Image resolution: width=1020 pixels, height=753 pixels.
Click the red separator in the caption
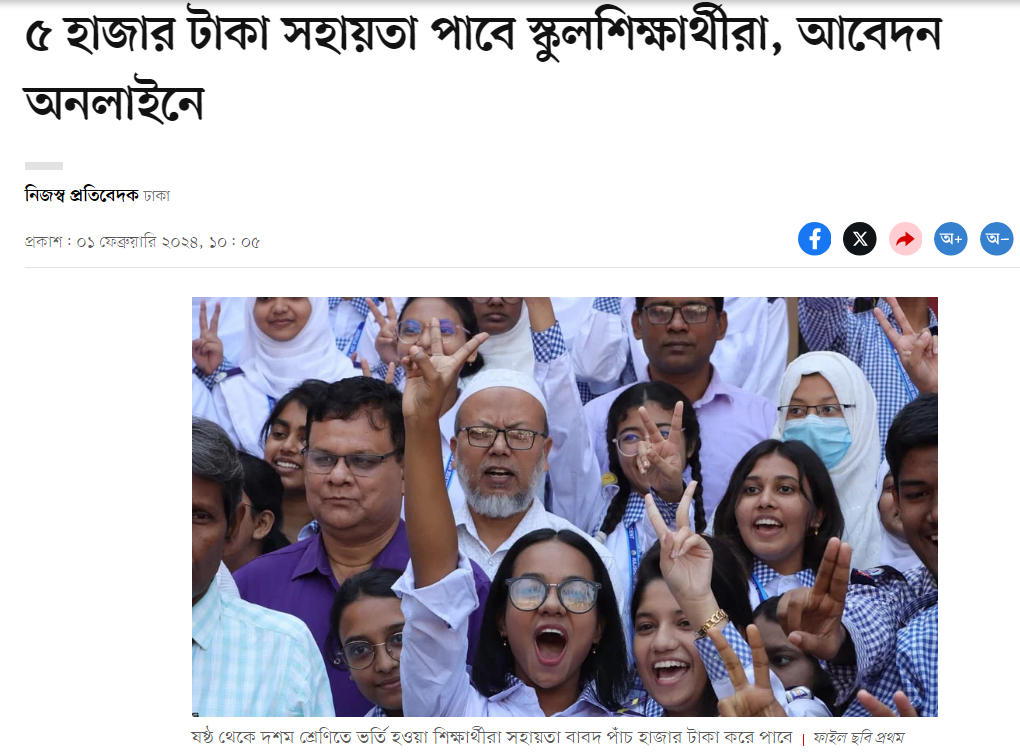[x=803, y=739]
